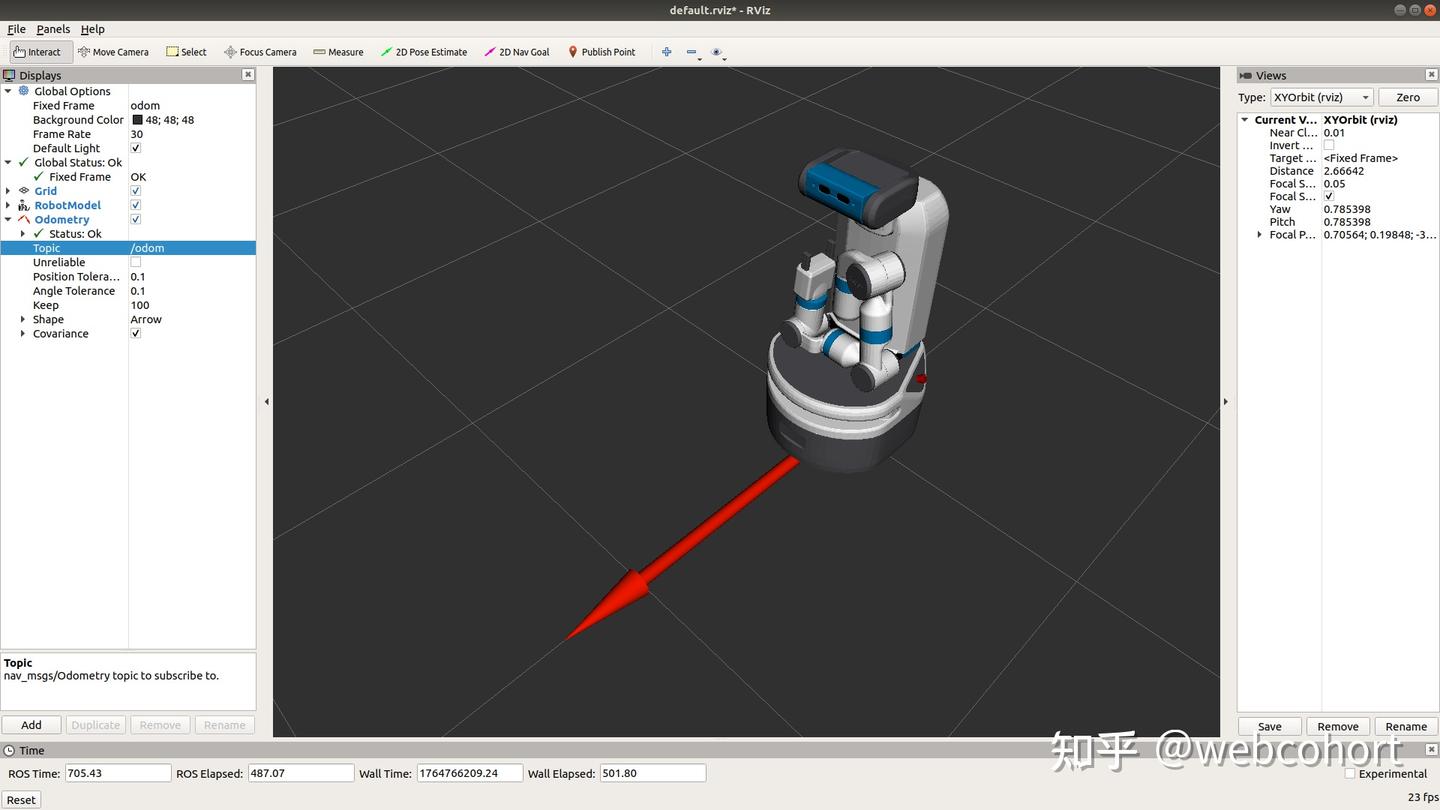This screenshot has height=810, width=1440.
Task: Close the Displays panel with its X
Action: pyautogui.click(x=248, y=75)
